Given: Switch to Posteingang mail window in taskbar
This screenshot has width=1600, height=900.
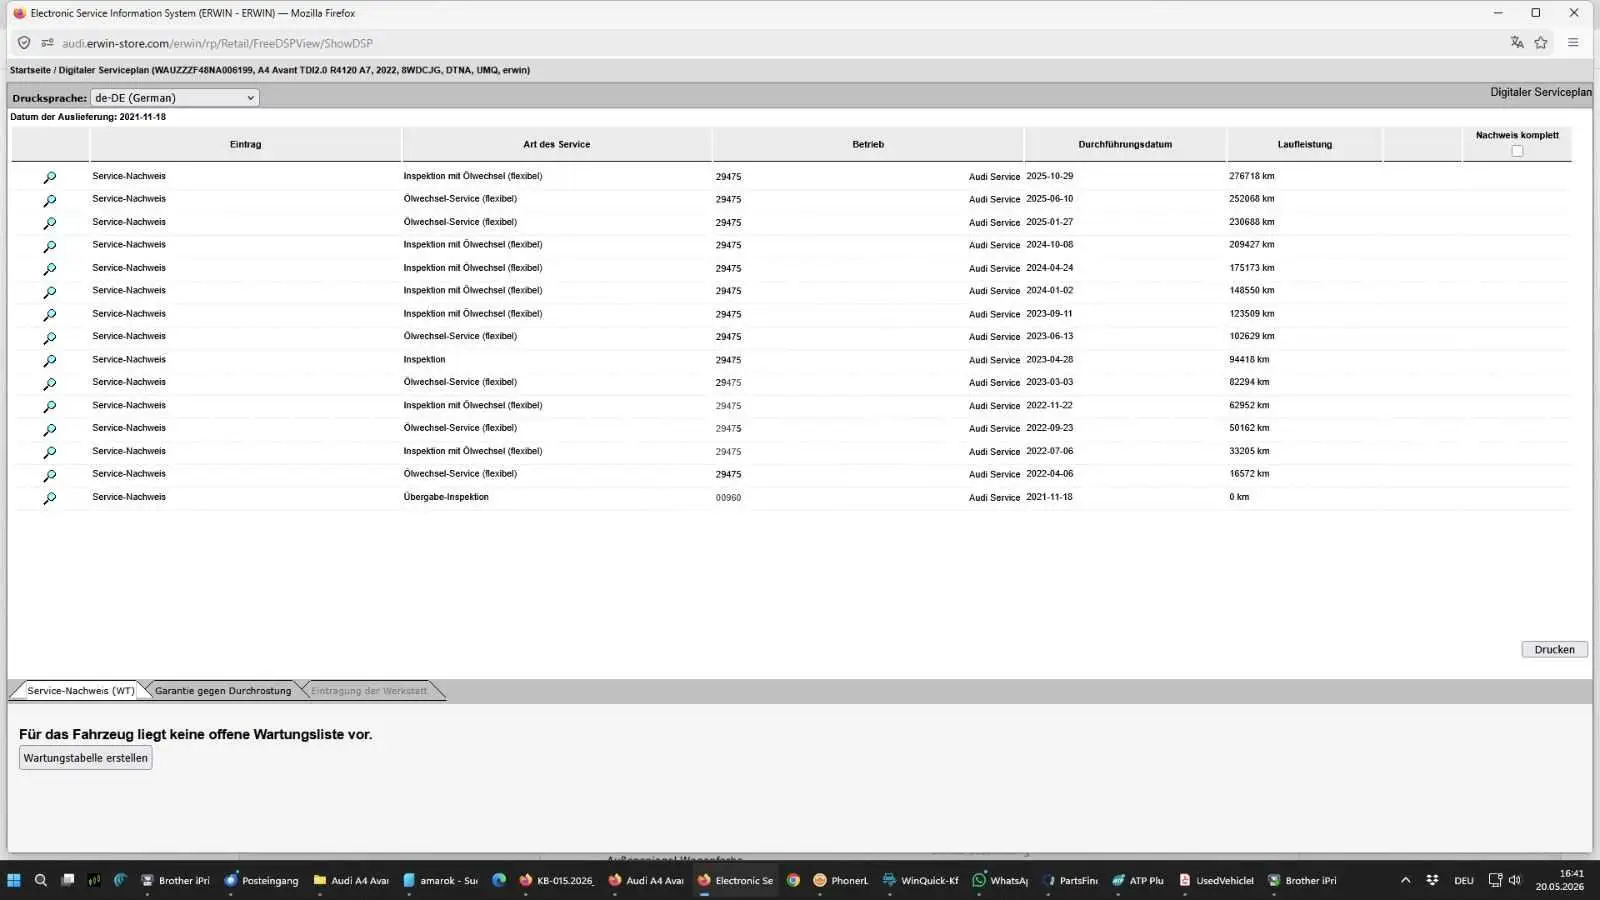Looking at the screenshot, I should click(x=261, y=880).
